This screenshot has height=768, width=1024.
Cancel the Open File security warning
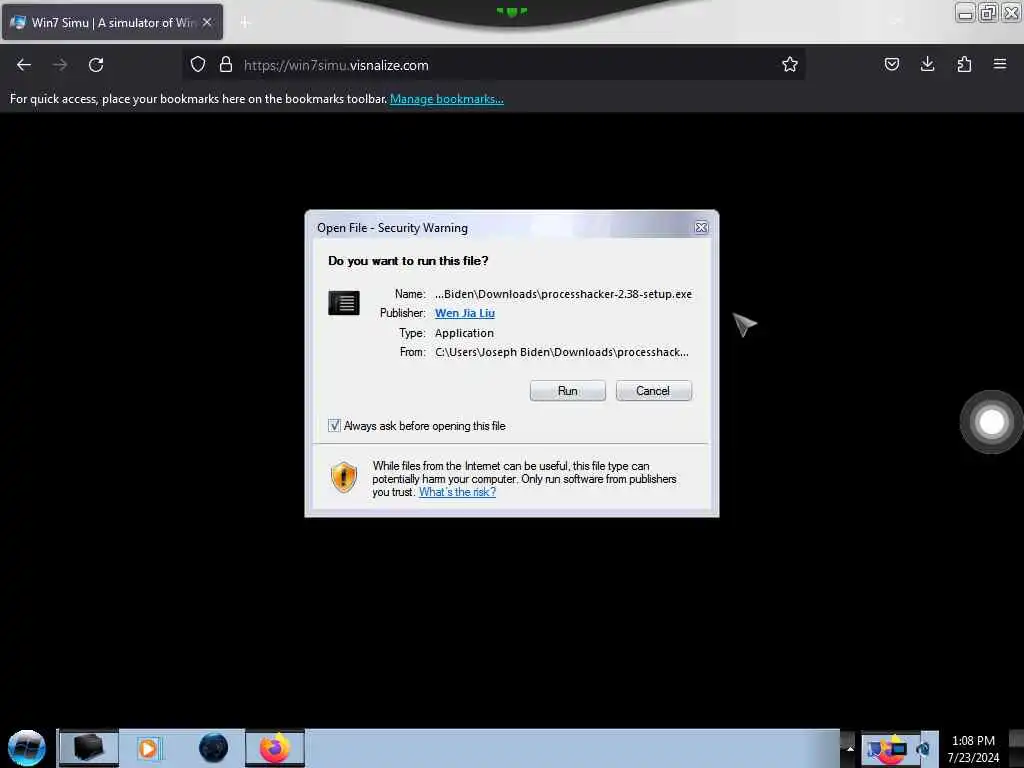tap(653, 391)
